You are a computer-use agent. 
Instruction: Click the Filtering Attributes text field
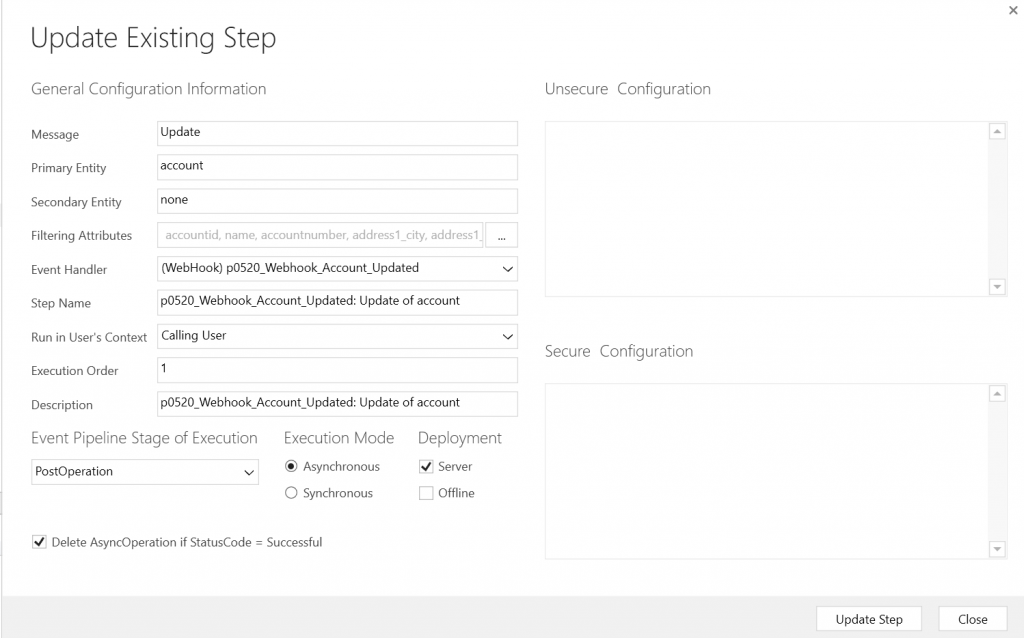coord(320,235)
